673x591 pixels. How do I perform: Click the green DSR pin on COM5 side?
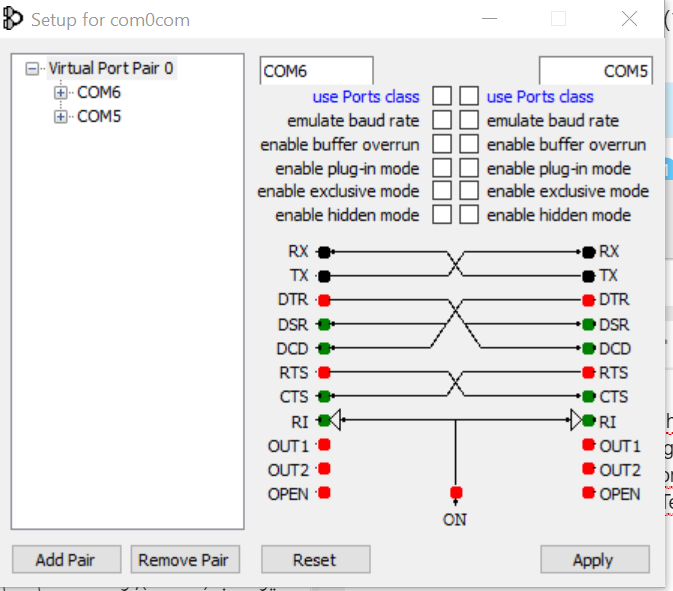pyautogui.click(x=589, y=324)
